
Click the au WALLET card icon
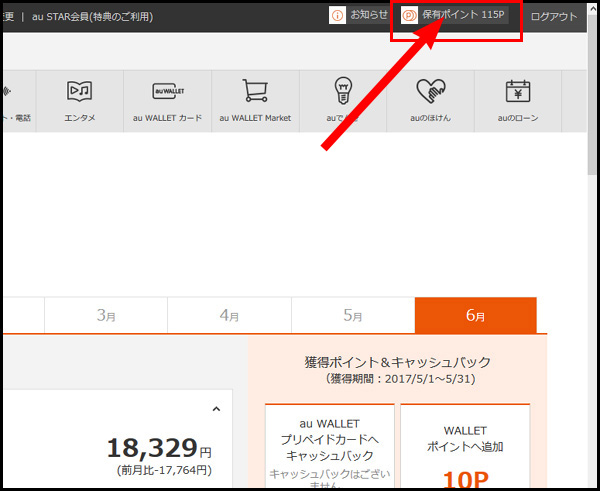click(x=168, y=91)
